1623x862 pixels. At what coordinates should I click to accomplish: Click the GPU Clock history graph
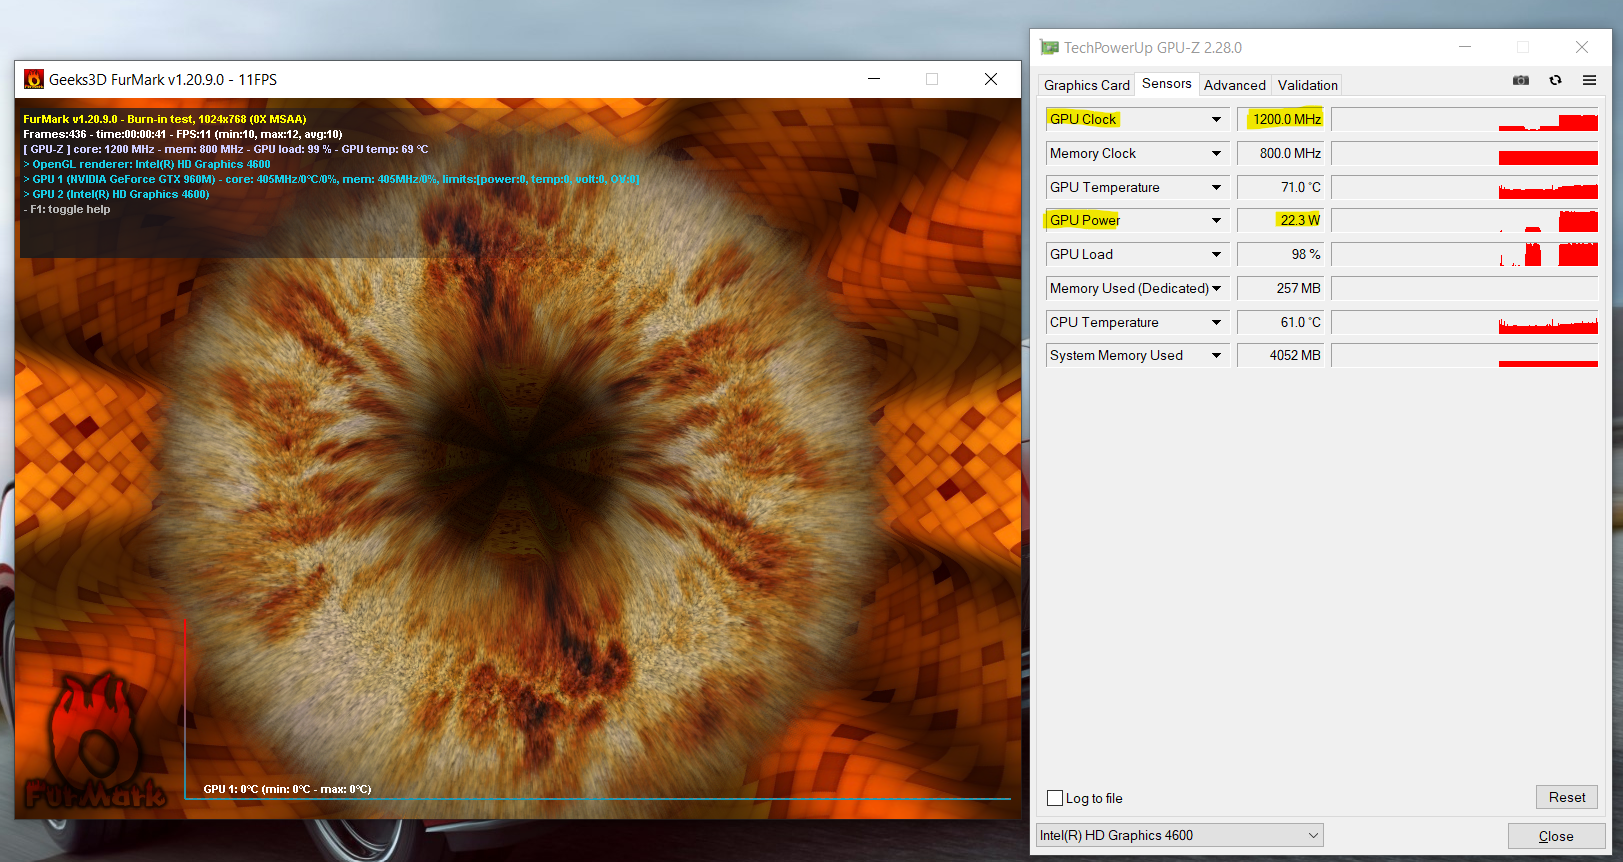pyautogui.click(x=1465, y=119)
